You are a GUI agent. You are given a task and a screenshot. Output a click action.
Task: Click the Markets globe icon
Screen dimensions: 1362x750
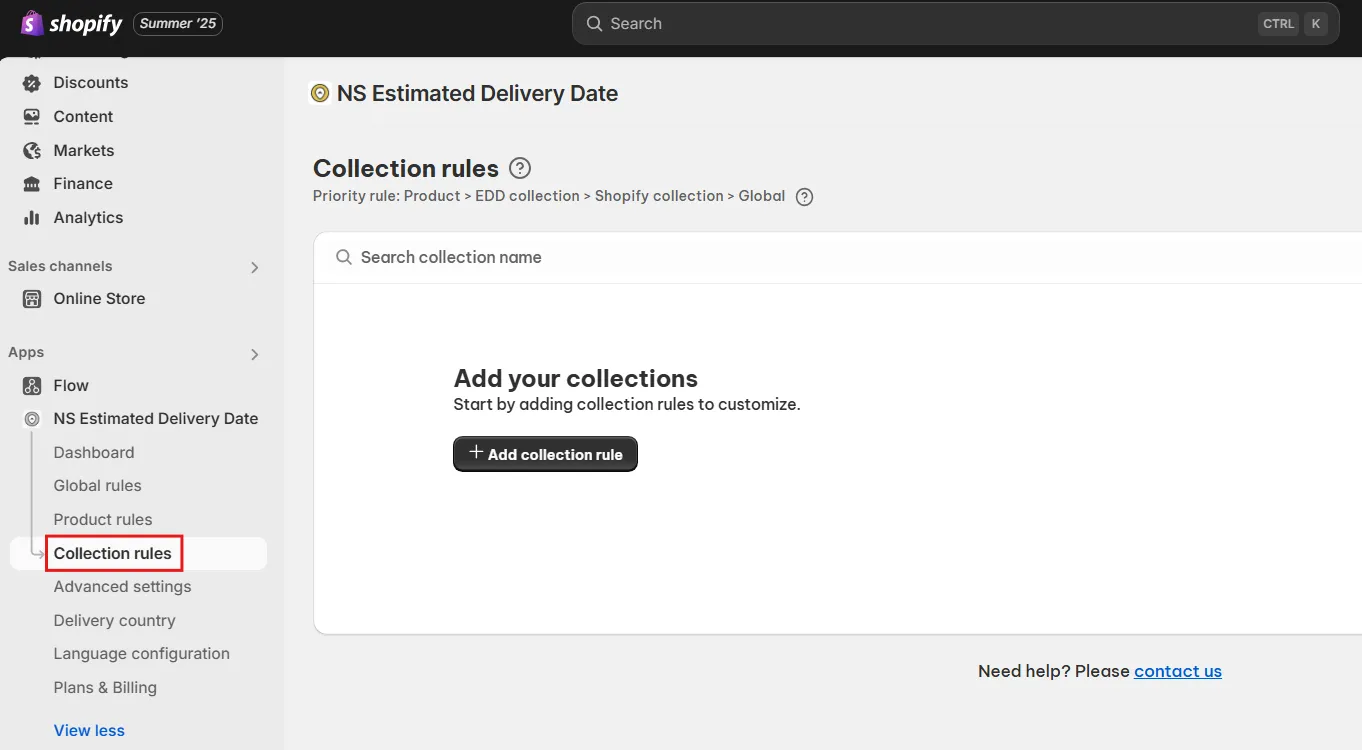(32, 151)
